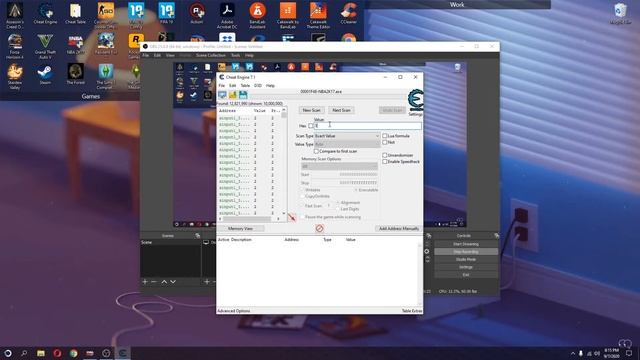Click the Next Scan button
The width and height of the screenshot is (640, 360).
pyautogui.click(x=341, y=110)
